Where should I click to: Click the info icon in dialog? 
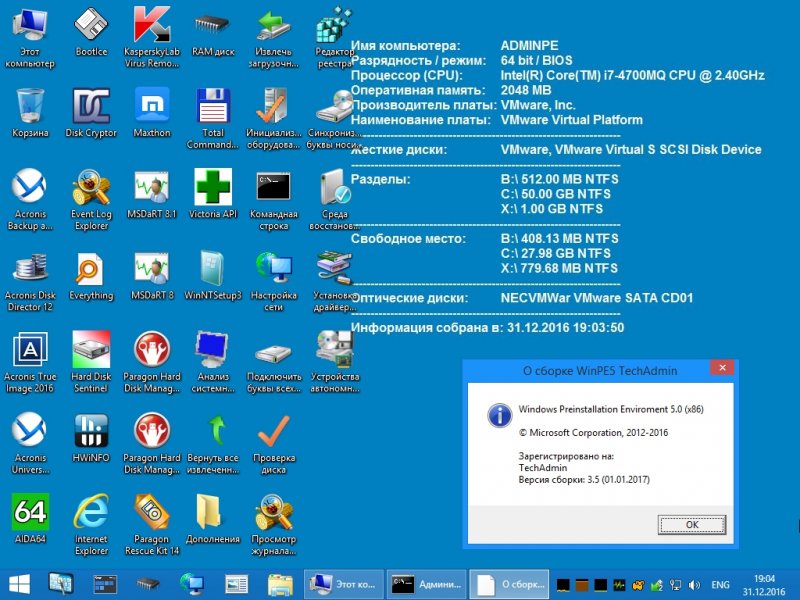[499, 415]
